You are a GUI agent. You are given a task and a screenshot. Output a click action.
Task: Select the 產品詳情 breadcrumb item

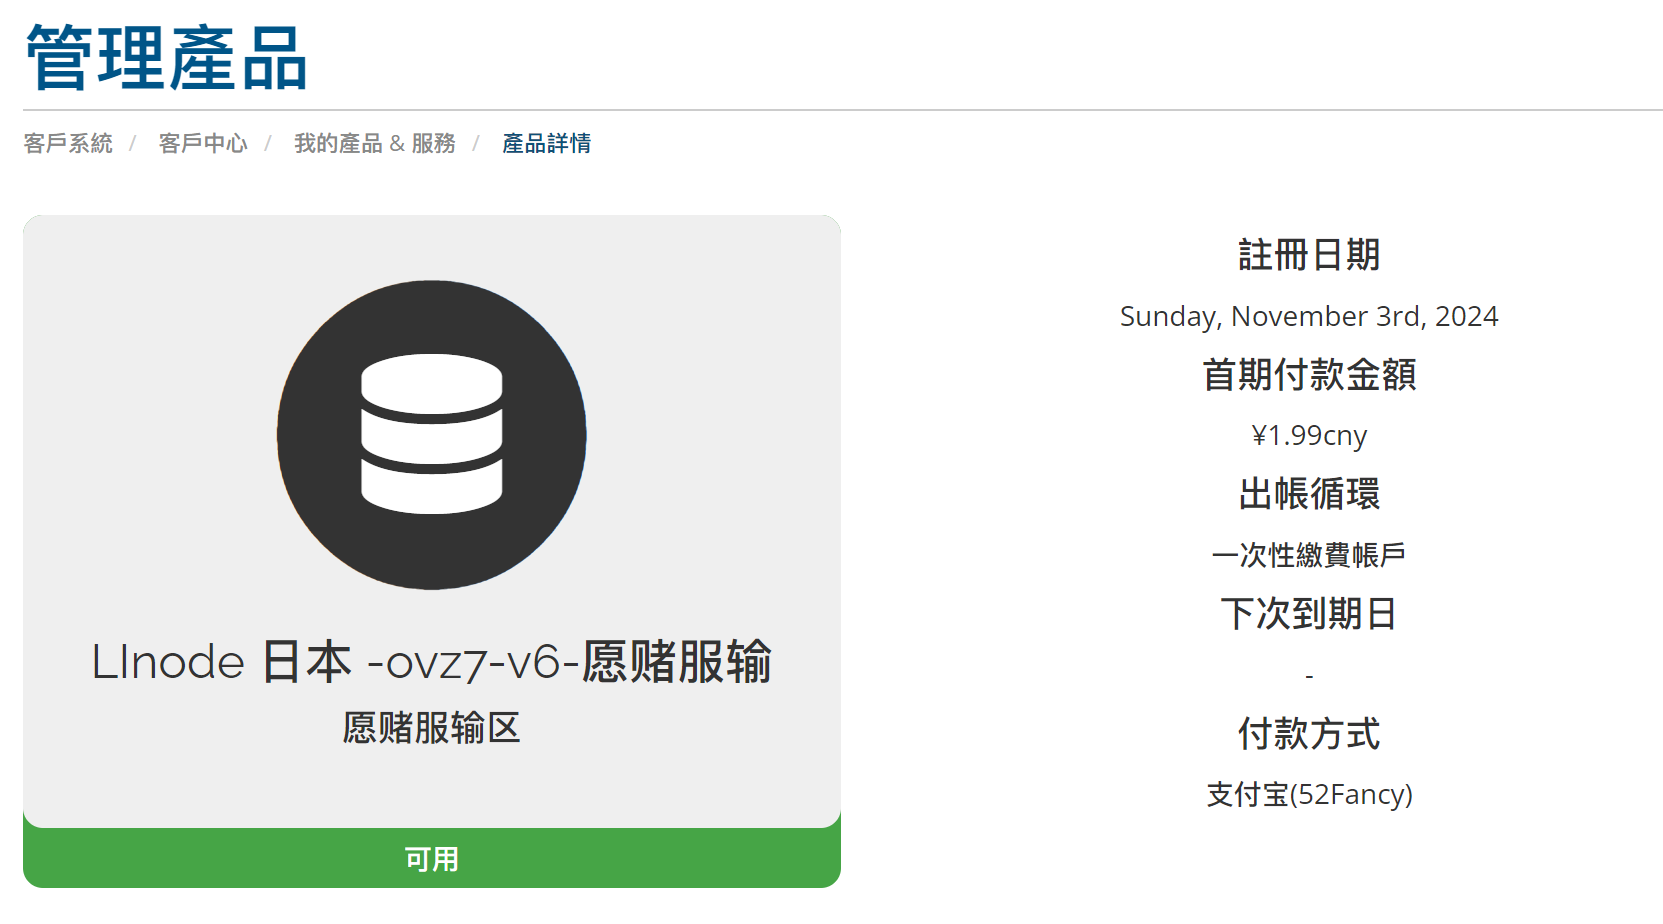pos(545,142)
